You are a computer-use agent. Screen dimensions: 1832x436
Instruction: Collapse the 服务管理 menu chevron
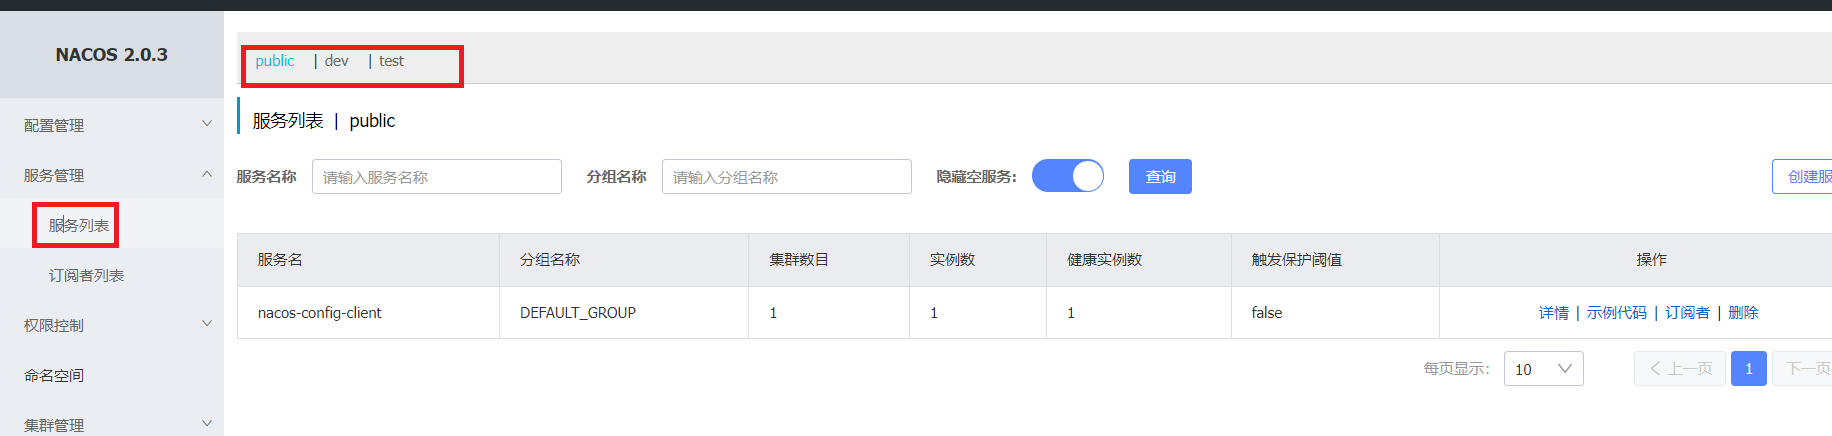(207, 174)
